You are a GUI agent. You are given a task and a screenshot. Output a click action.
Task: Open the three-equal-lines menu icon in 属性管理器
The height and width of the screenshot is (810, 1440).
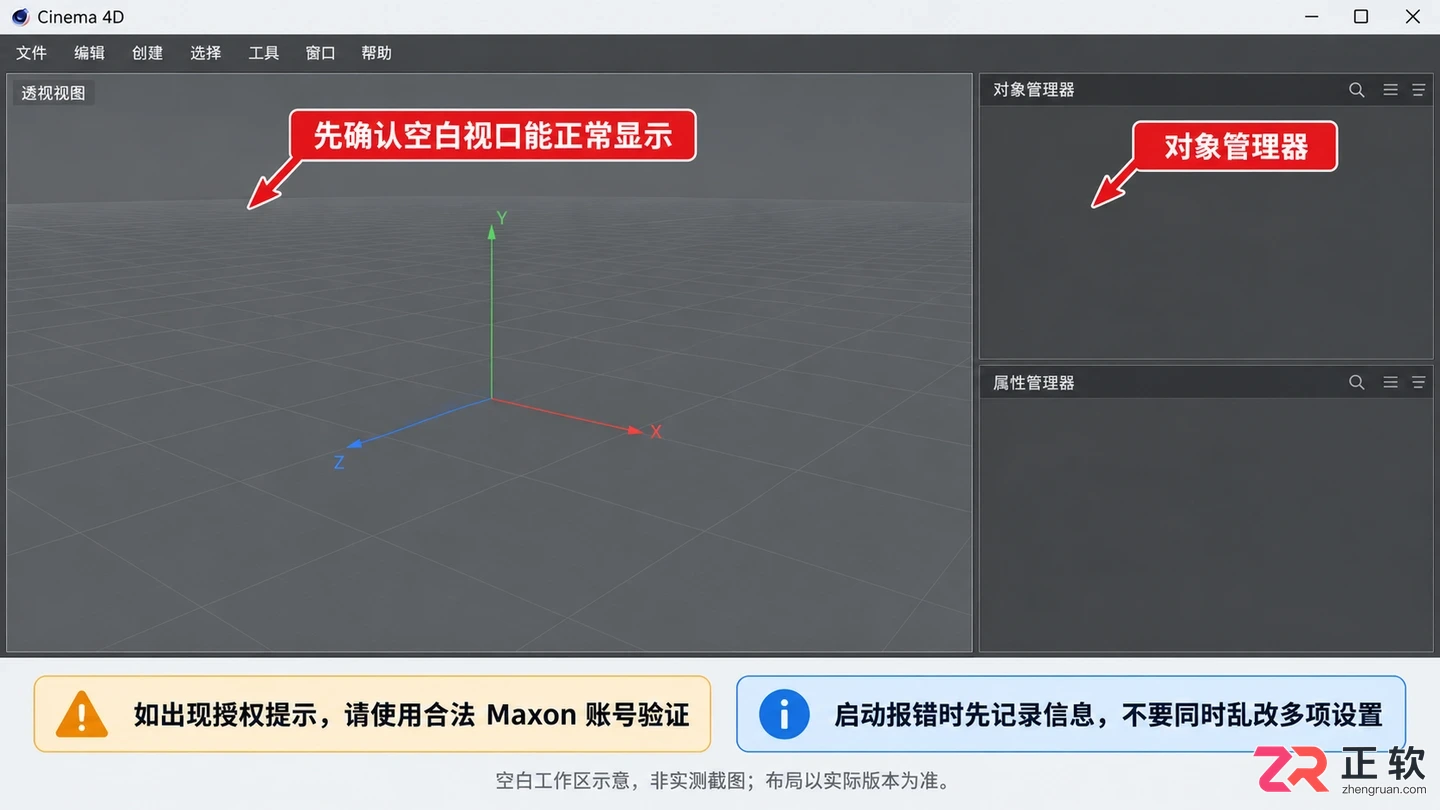tap(1390, 382)
